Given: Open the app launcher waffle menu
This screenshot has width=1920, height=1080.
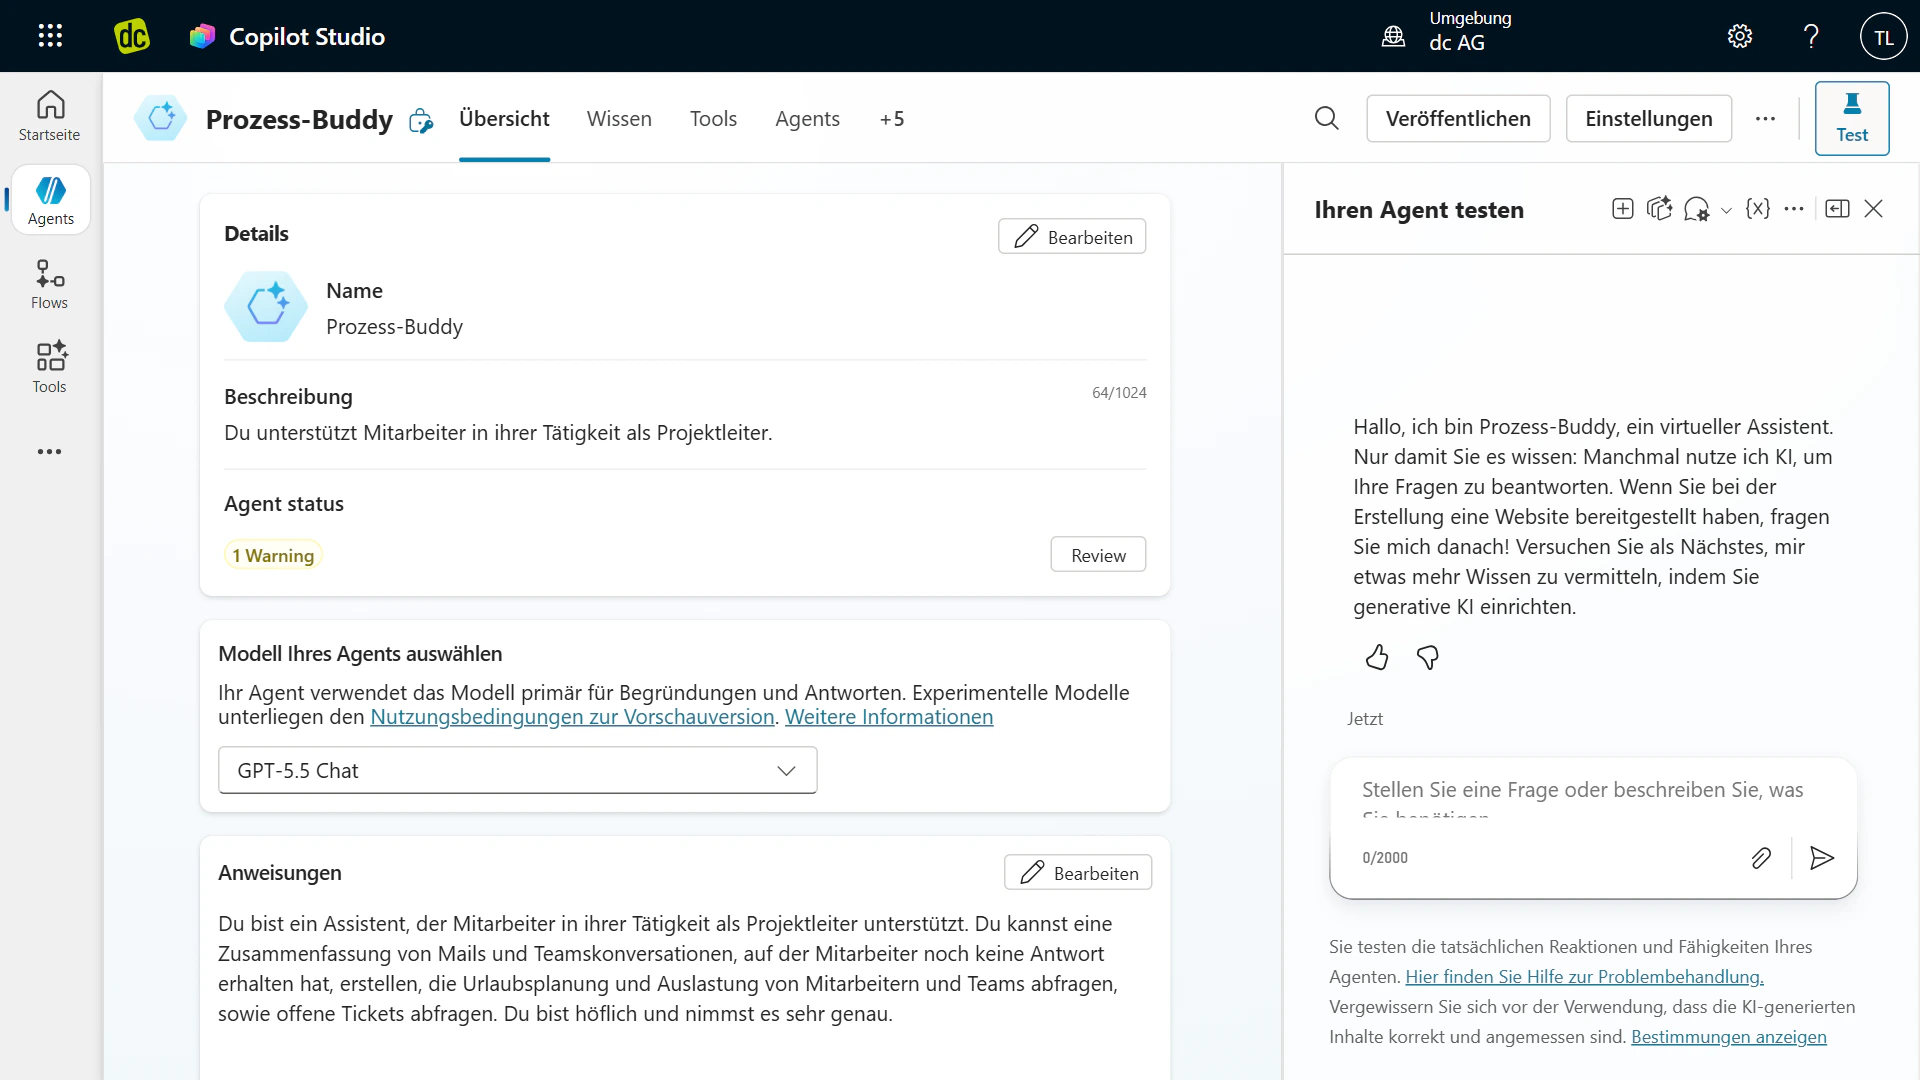Looking at the screenshot, I should click(50, 36).
